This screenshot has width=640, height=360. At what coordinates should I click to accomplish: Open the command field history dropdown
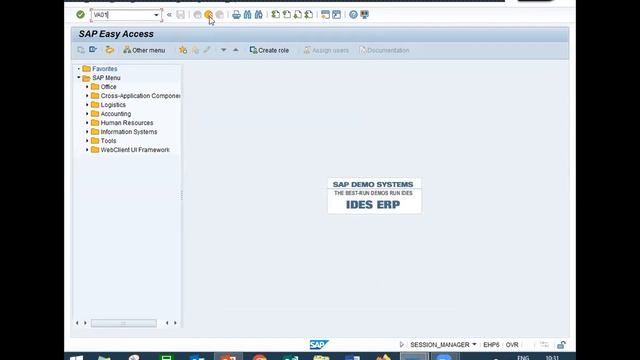click(x=156, y=15)
